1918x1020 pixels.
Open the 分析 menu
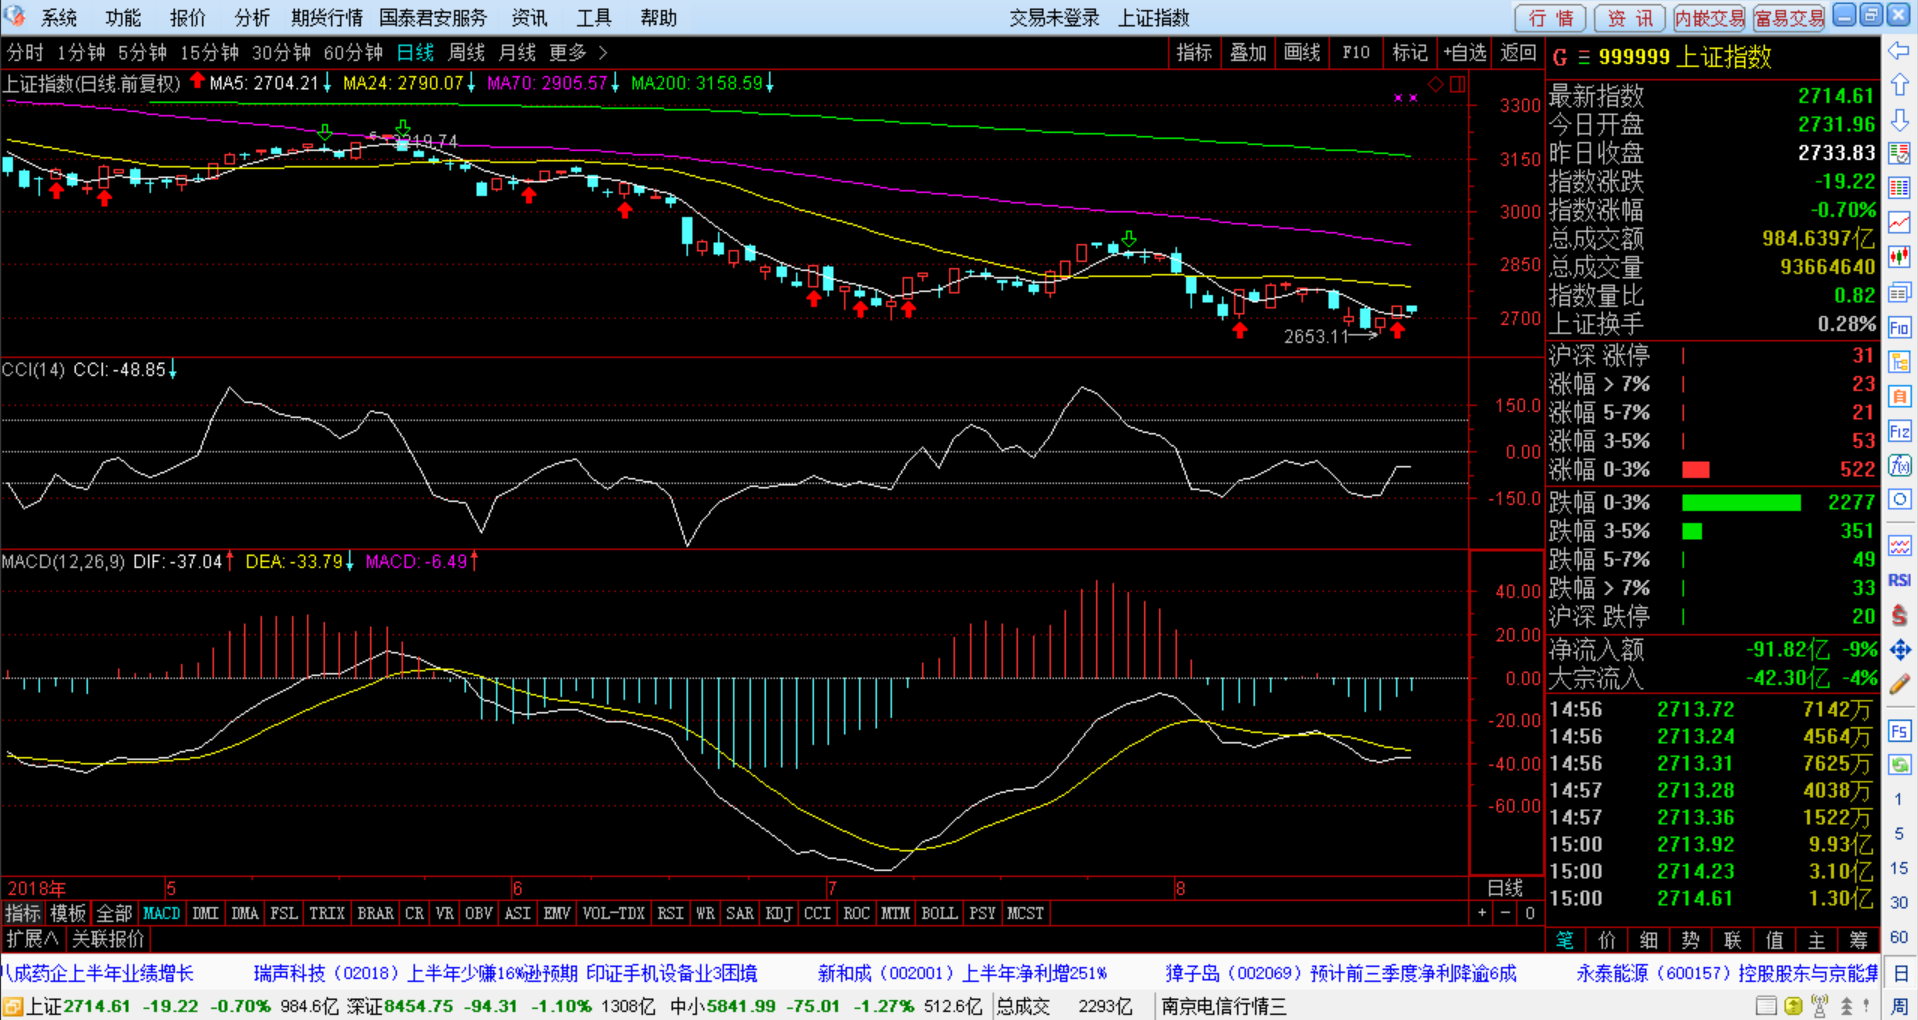251,18
